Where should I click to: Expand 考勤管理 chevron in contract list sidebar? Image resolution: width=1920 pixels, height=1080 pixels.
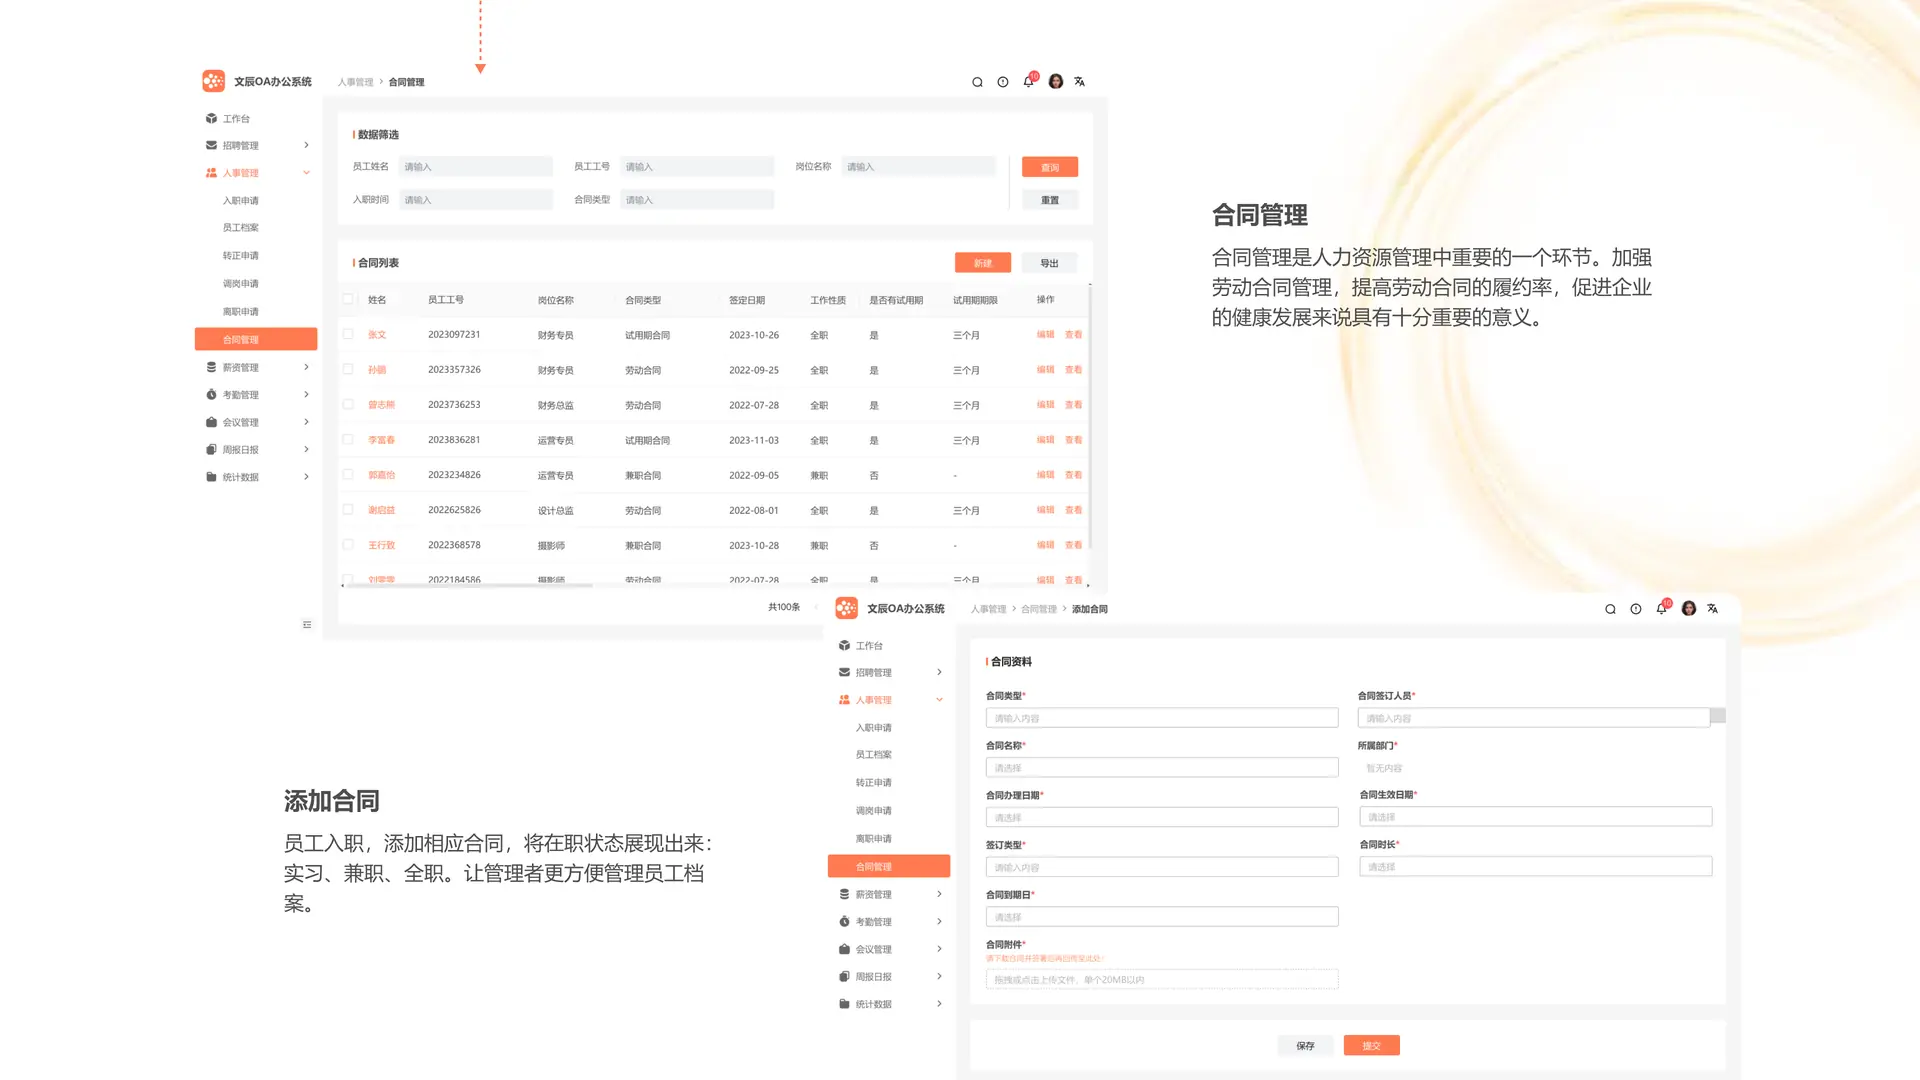coord(306,394)
